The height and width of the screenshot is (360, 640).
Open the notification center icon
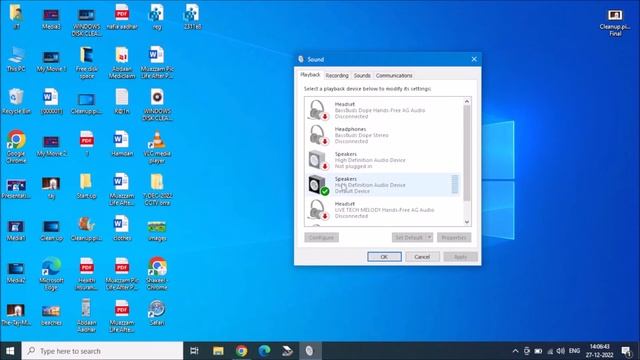tap(626, 351)
